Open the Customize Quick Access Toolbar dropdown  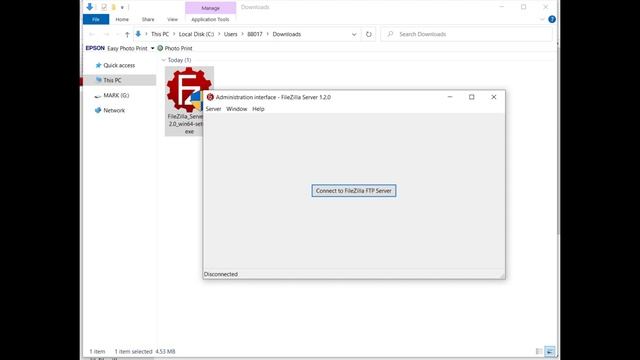[x=122, y=7]
